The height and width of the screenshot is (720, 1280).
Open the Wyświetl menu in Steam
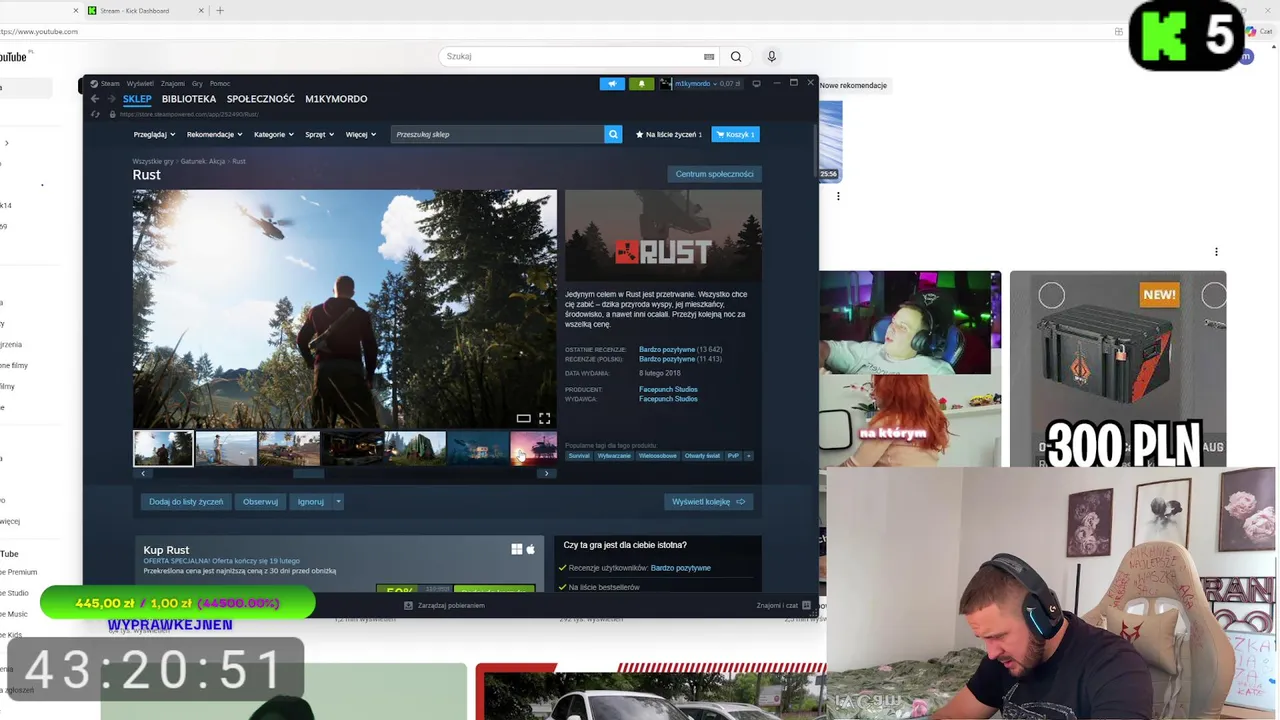tap(140, 84)
